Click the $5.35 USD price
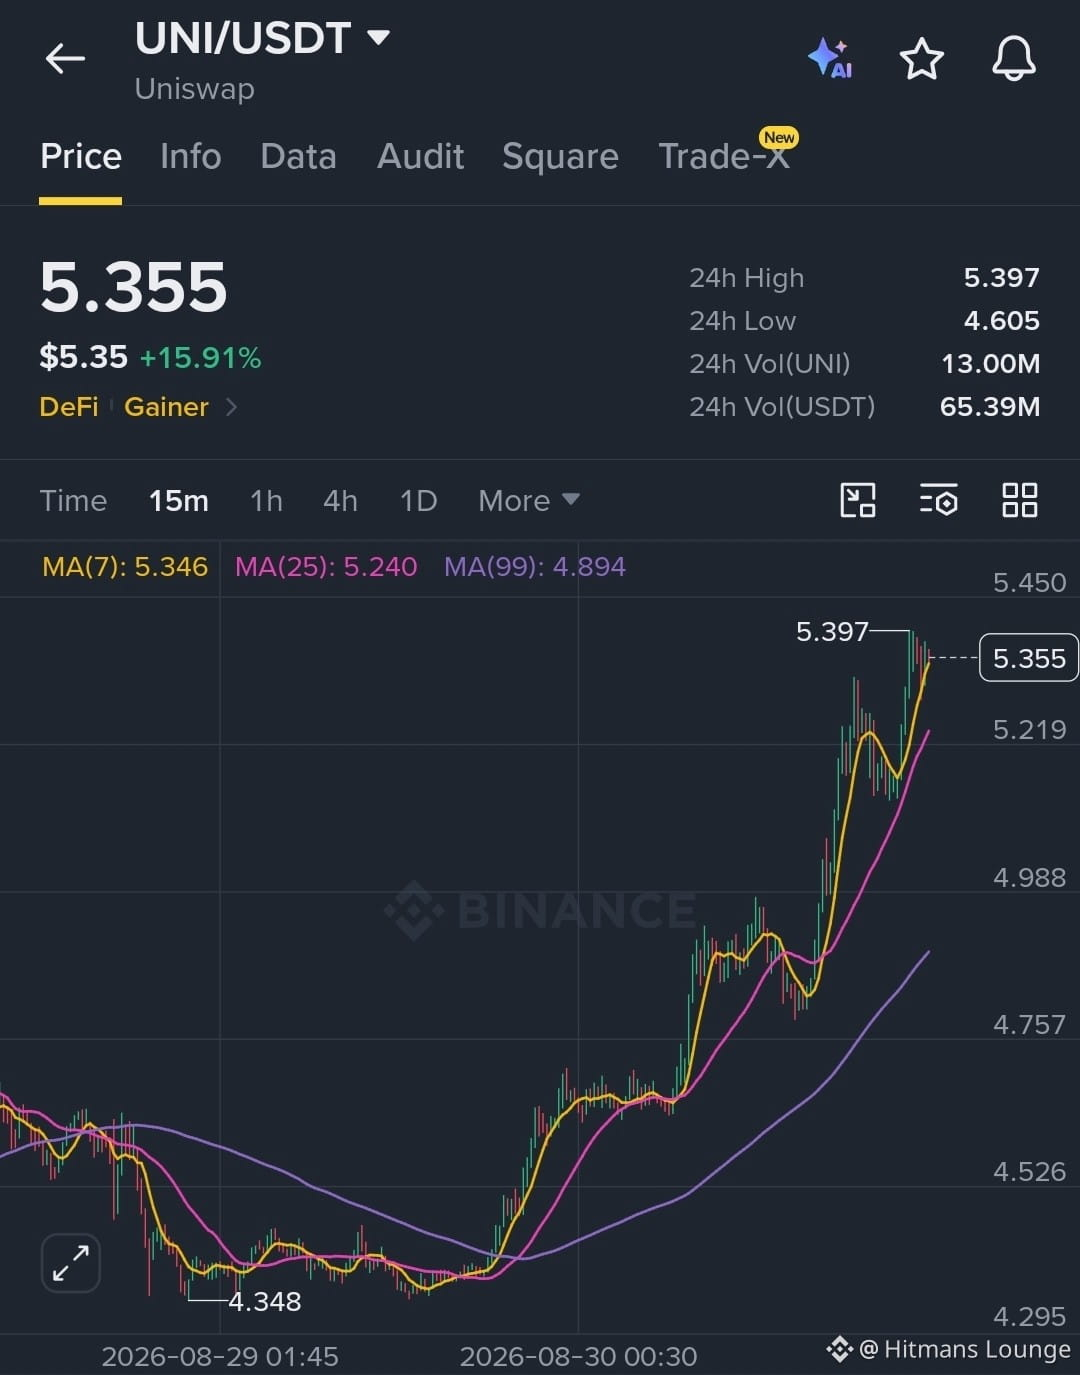Viewport: 1080px width, 1375px height. pos(84,357)
